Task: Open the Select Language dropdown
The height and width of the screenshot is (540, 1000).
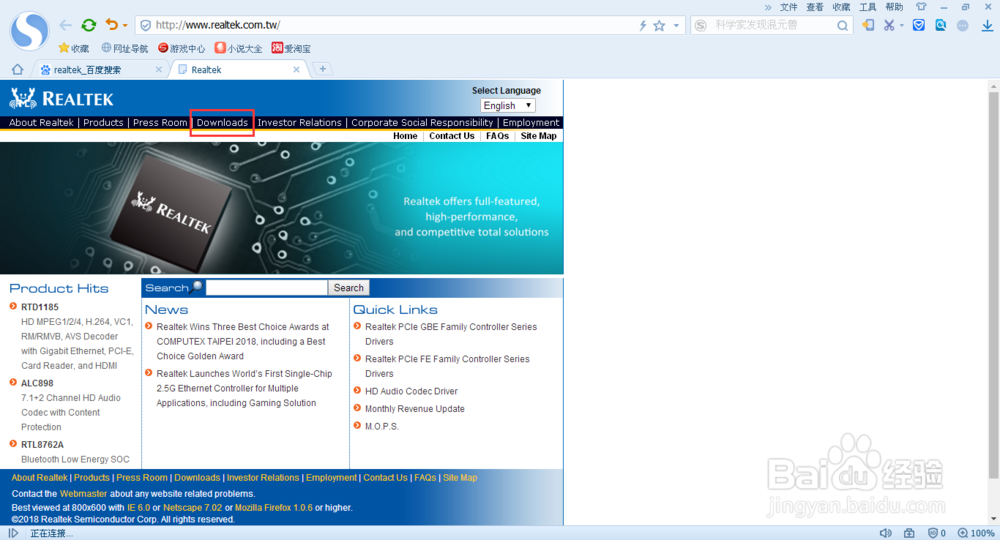Action: 508,105
